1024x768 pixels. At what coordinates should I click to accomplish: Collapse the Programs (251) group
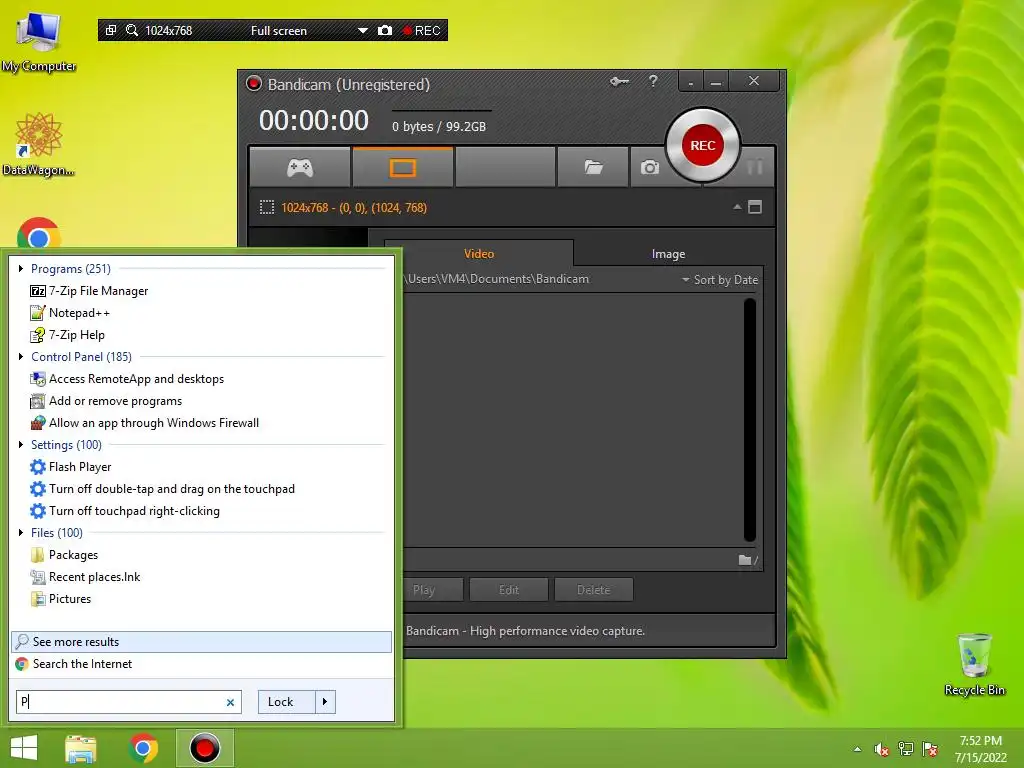(x=21, y=268)
